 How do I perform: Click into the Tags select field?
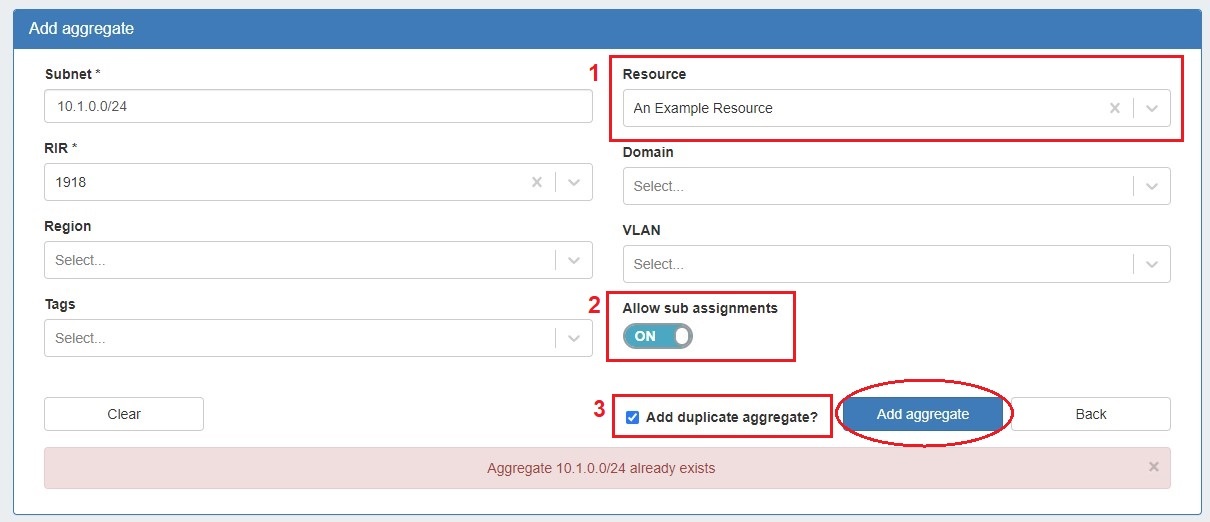(x=298, y=338)
